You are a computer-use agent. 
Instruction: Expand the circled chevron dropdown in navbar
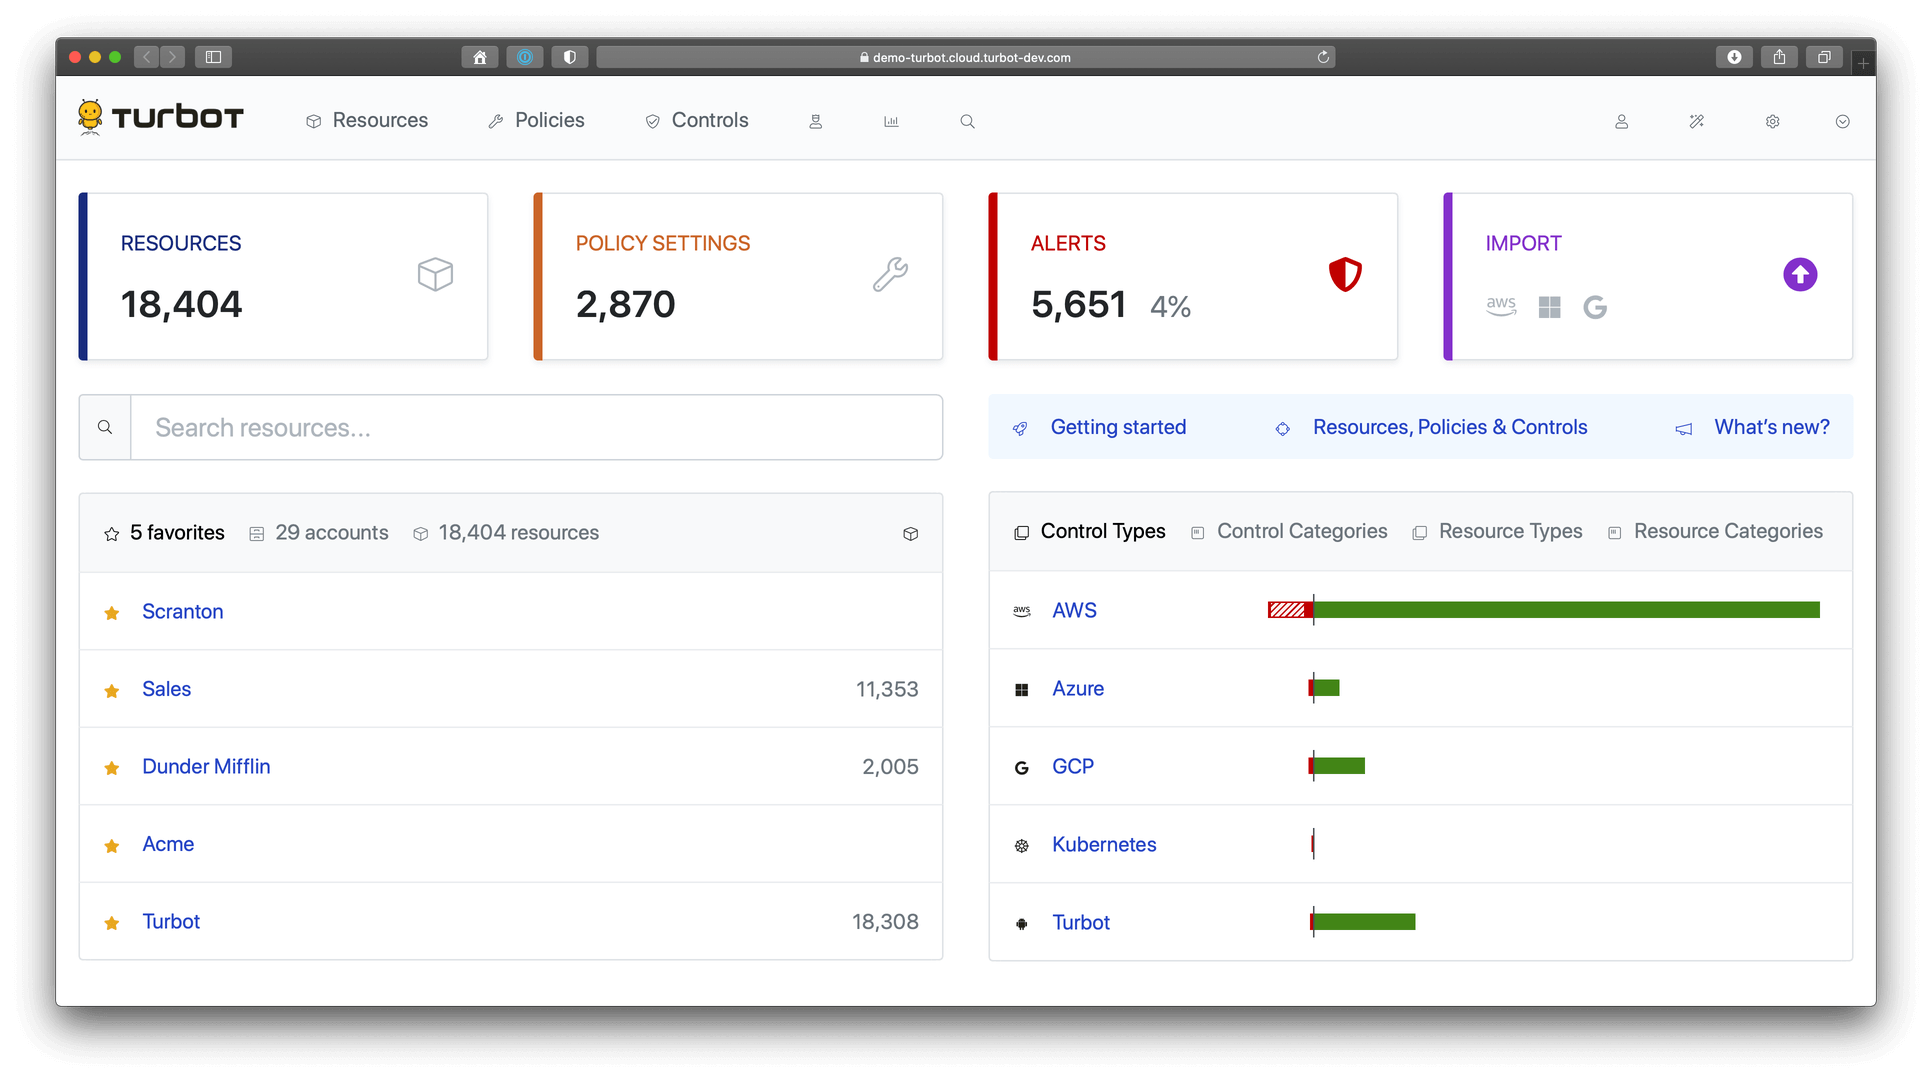pyautogui.click(x=1843, y=121)
